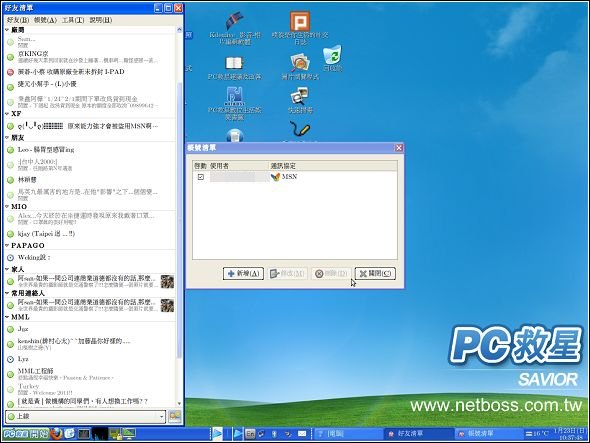Select the buddy ending with 會被盜用MSN啊 in XF group
590x443 pixels.
click(x=90, y=126)
